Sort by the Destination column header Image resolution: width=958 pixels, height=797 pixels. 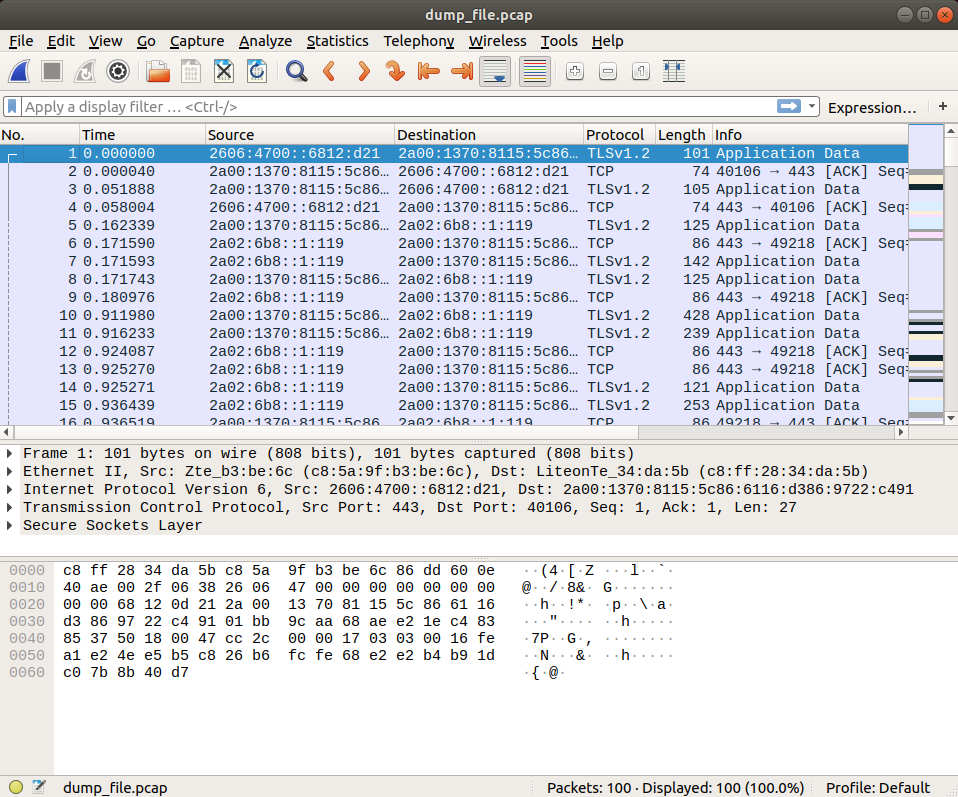489,134
